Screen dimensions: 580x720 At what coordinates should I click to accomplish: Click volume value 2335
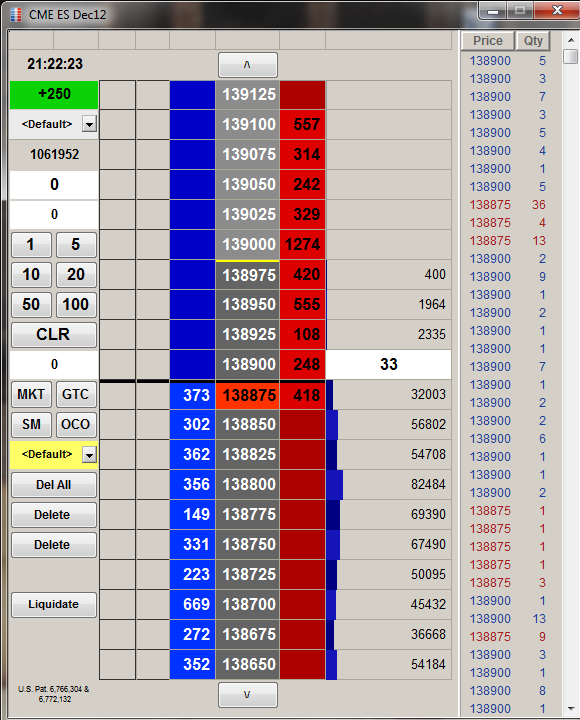pyautogui.click(x=431, y=334)
